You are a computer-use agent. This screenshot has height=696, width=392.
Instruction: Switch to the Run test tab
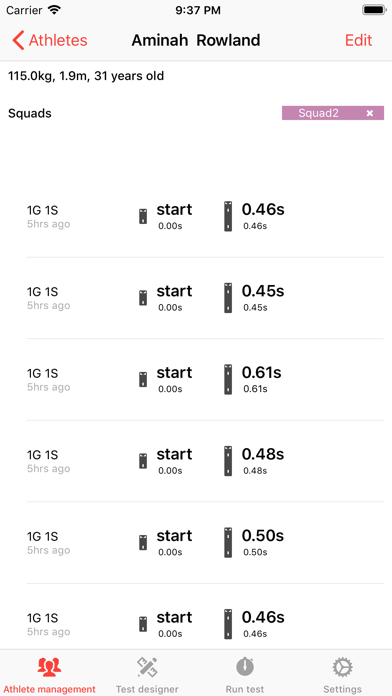pos(245,673)
